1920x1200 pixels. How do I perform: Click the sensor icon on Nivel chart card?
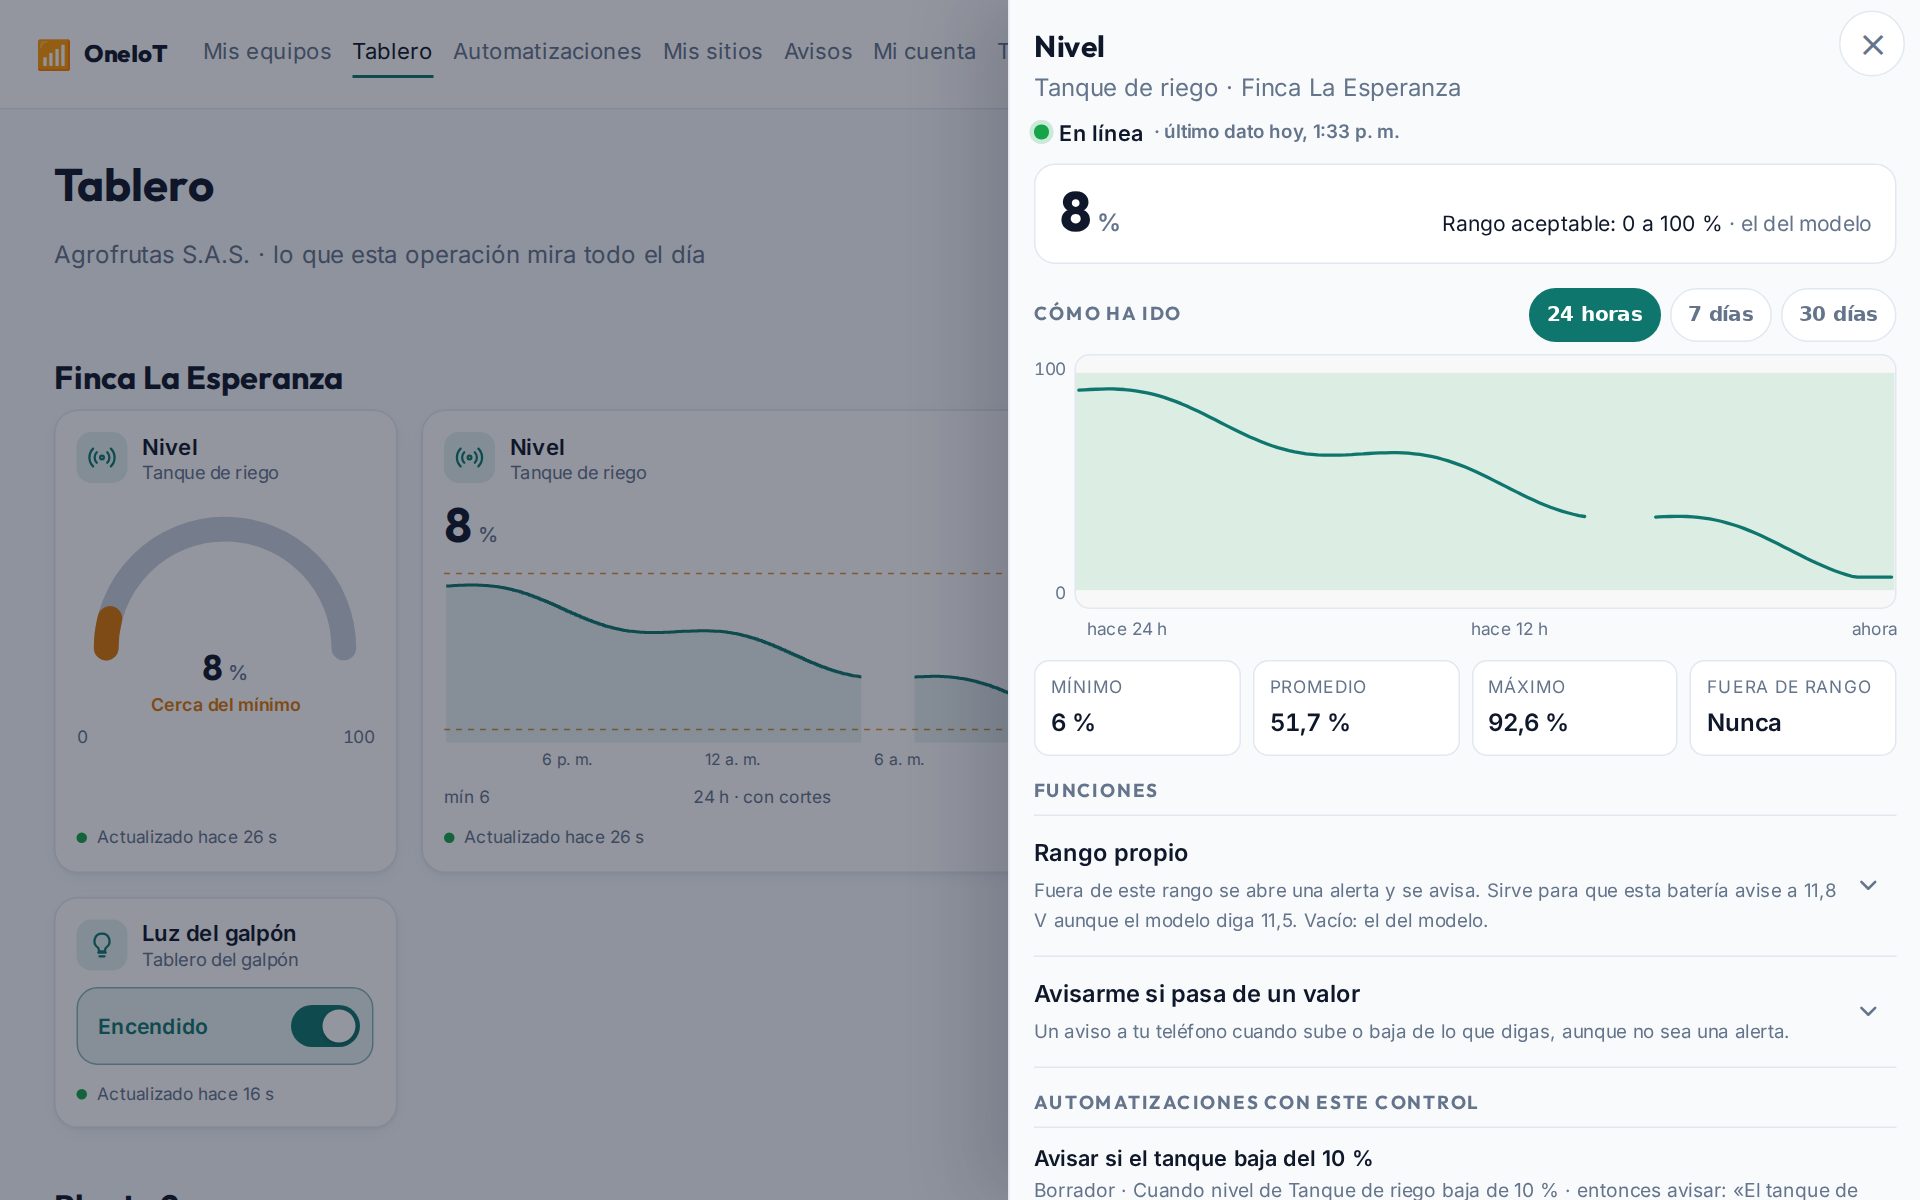(x=469, y=458)
